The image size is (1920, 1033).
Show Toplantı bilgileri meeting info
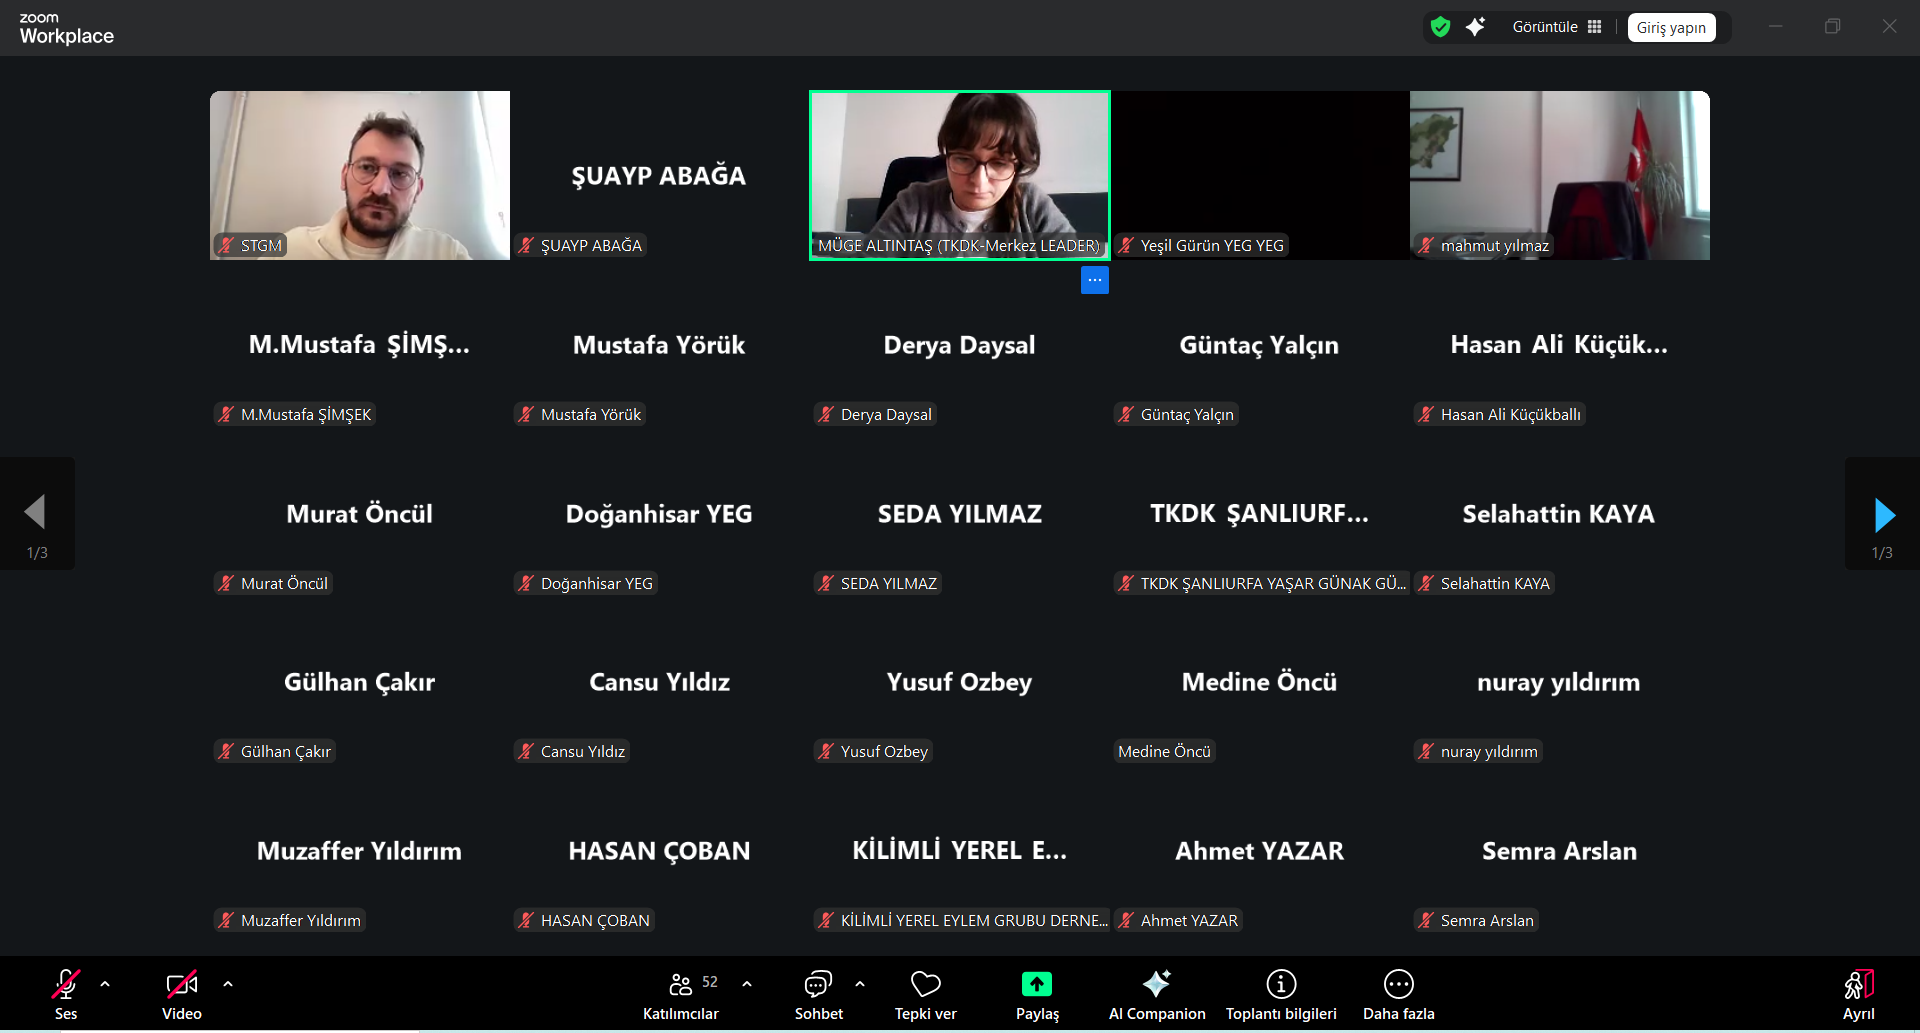pos(1281,995)
